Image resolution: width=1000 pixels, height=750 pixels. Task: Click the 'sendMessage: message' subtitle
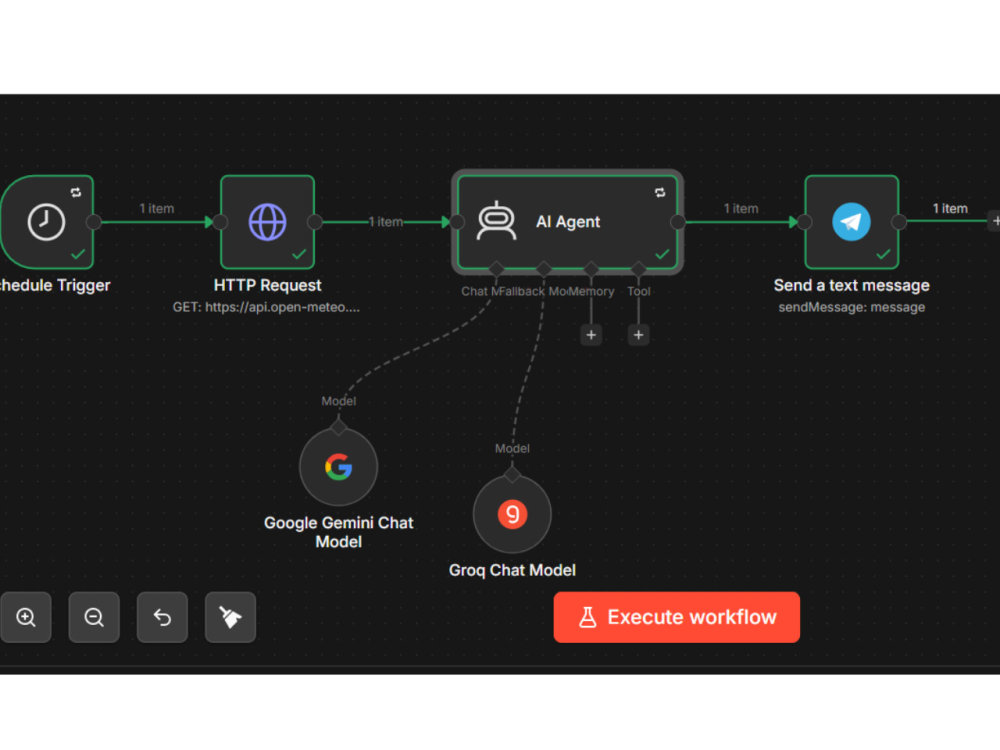(851, 307)
